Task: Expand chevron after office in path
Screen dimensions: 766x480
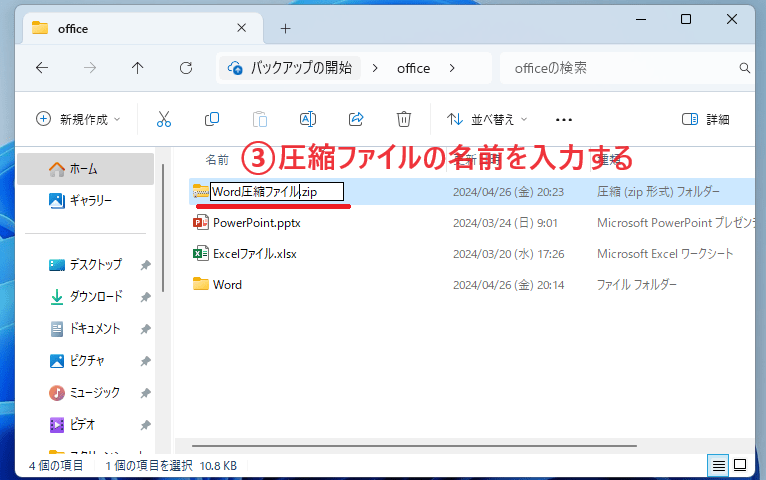Action: point(452,68)
